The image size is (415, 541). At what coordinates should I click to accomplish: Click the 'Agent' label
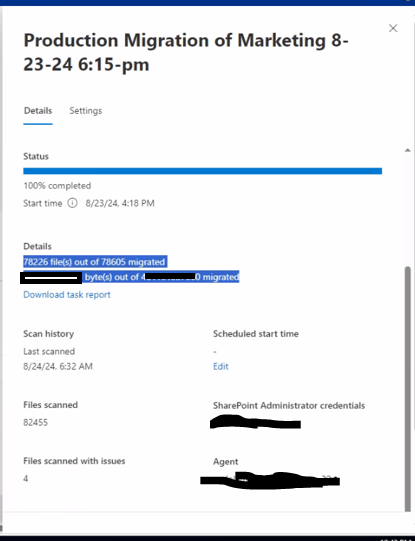point(226,462)
